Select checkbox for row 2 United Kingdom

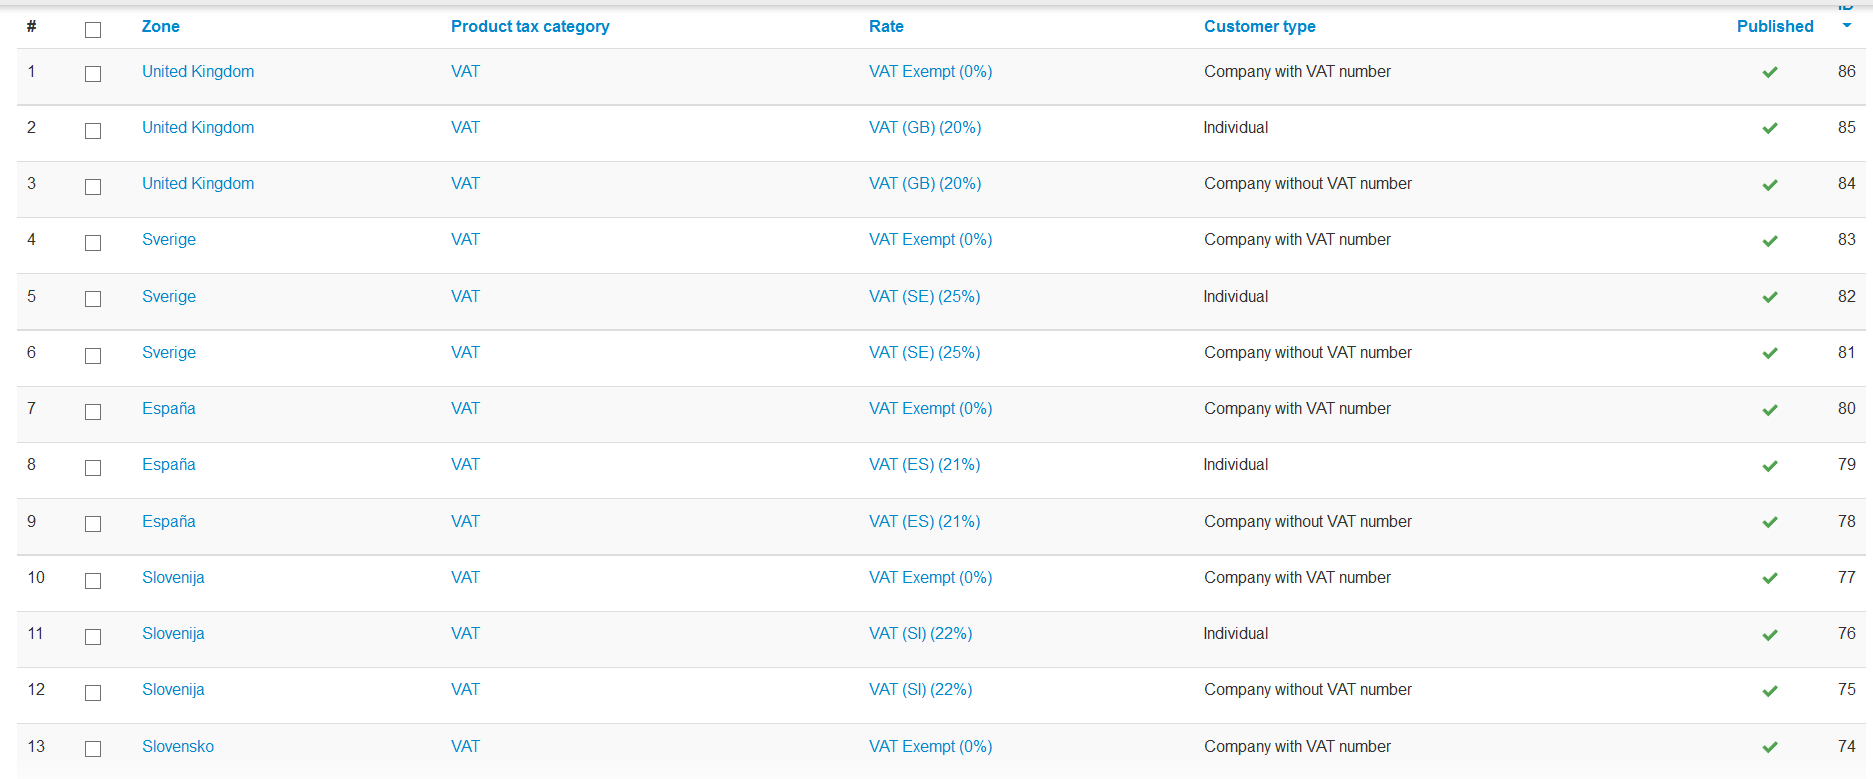[93, 131]
